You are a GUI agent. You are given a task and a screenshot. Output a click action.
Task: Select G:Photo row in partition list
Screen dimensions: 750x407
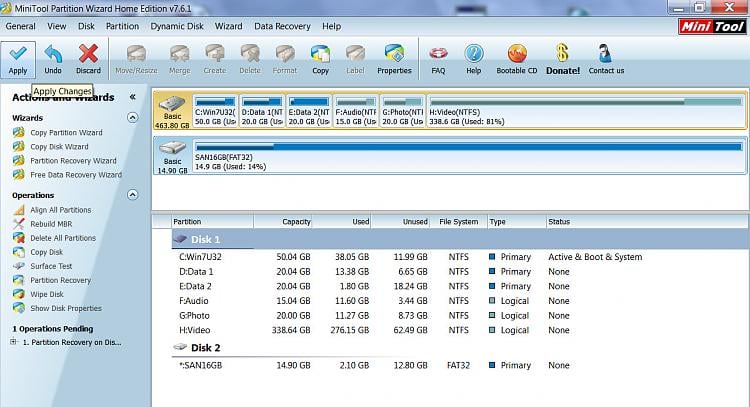pos(460,316)
